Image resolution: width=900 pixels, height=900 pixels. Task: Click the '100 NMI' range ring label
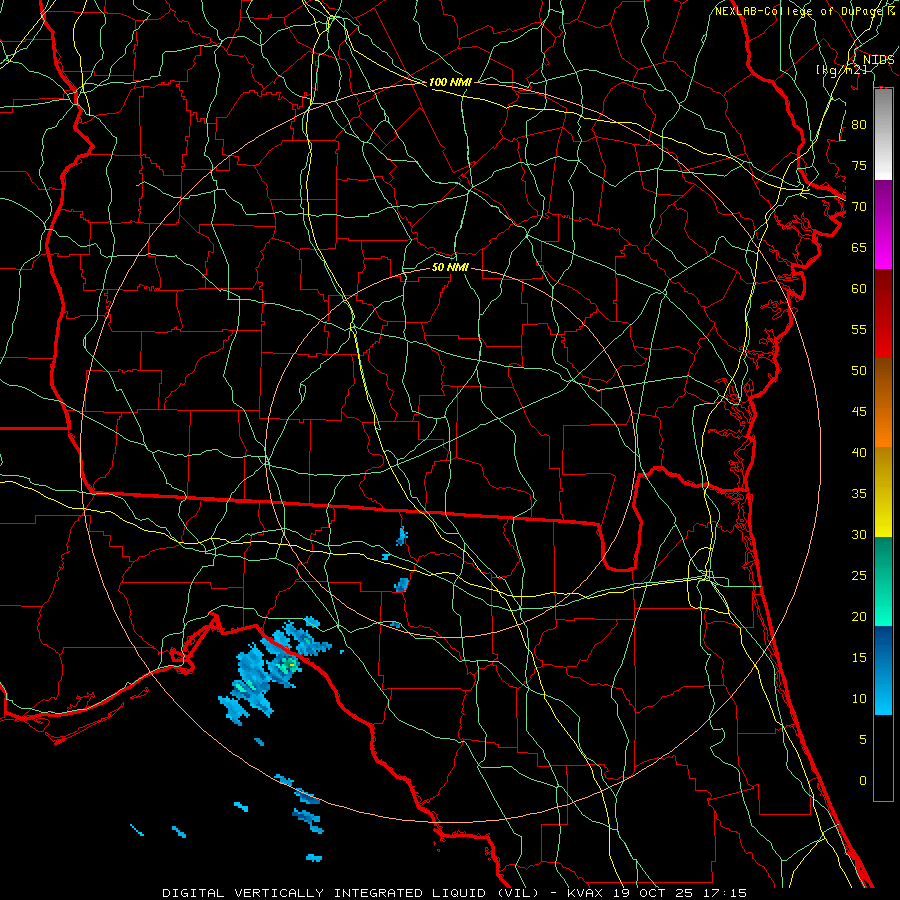pos(450,82)
